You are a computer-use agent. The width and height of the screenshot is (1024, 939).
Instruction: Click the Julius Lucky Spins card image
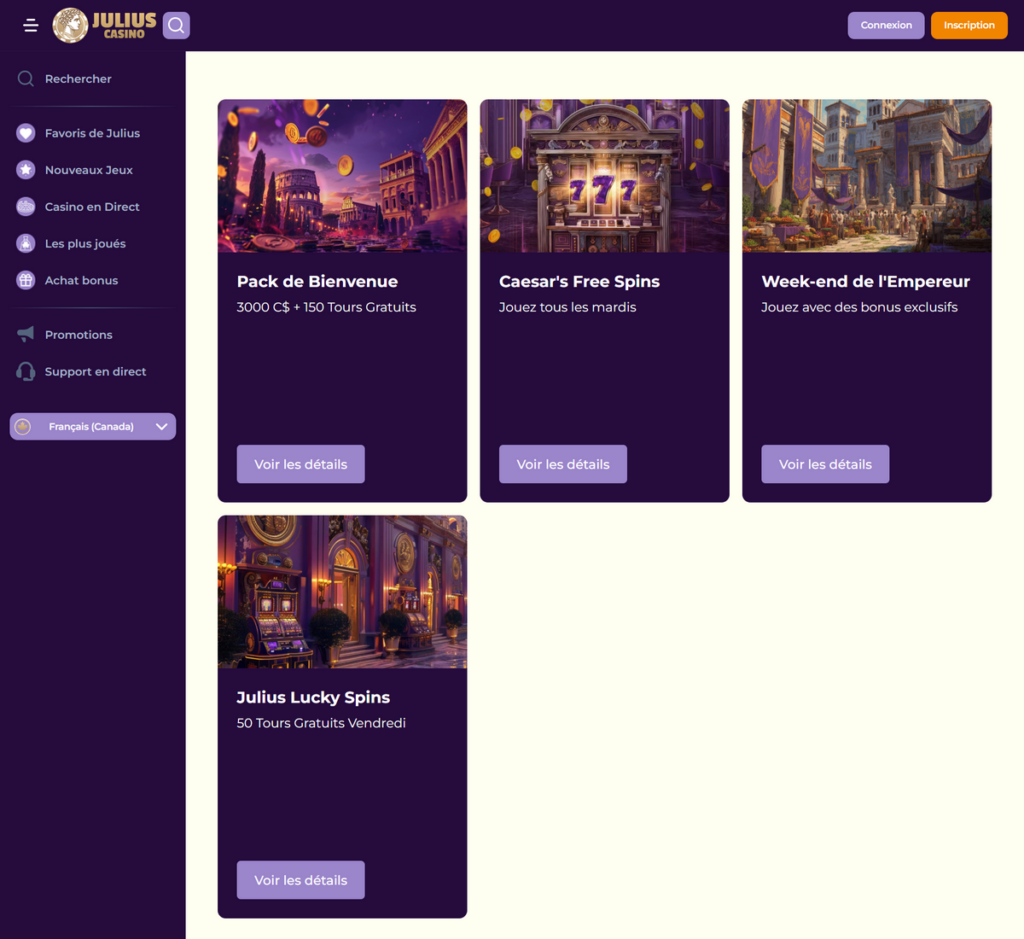click(x=342, y=592)
